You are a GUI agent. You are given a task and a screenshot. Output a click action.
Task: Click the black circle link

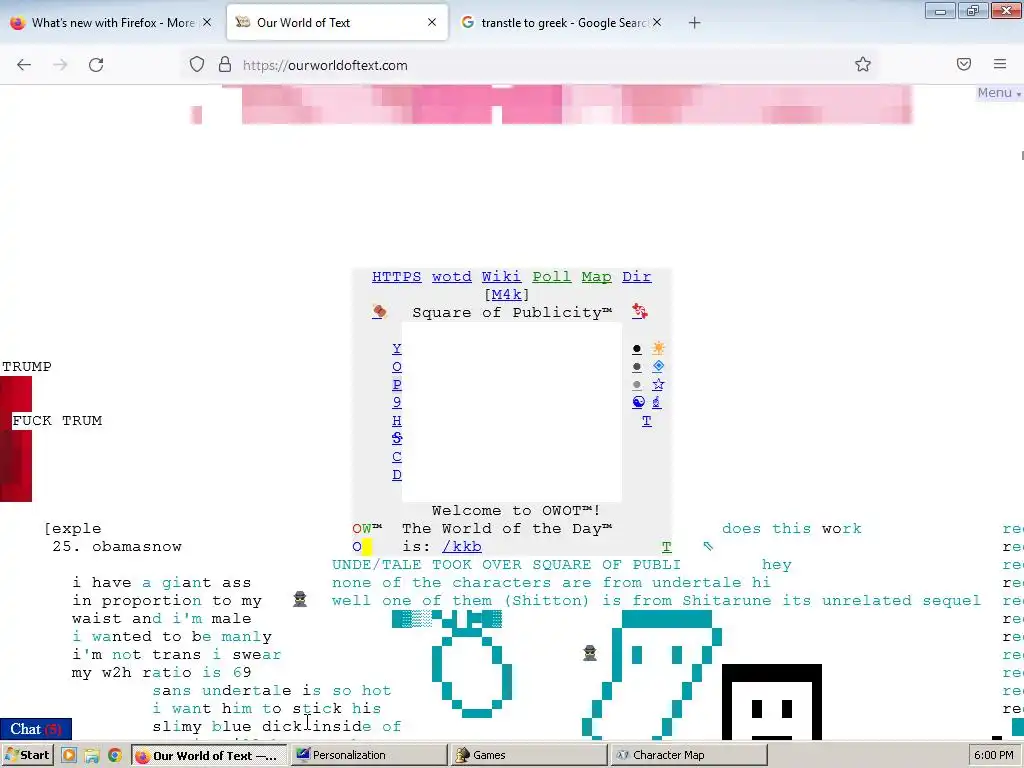tap(637, 349)
